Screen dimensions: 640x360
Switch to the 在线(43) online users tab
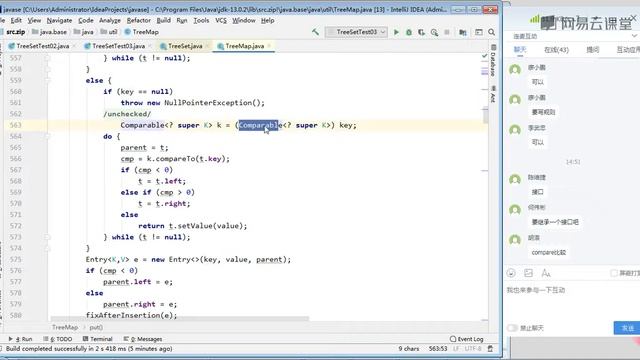point(556,50)
